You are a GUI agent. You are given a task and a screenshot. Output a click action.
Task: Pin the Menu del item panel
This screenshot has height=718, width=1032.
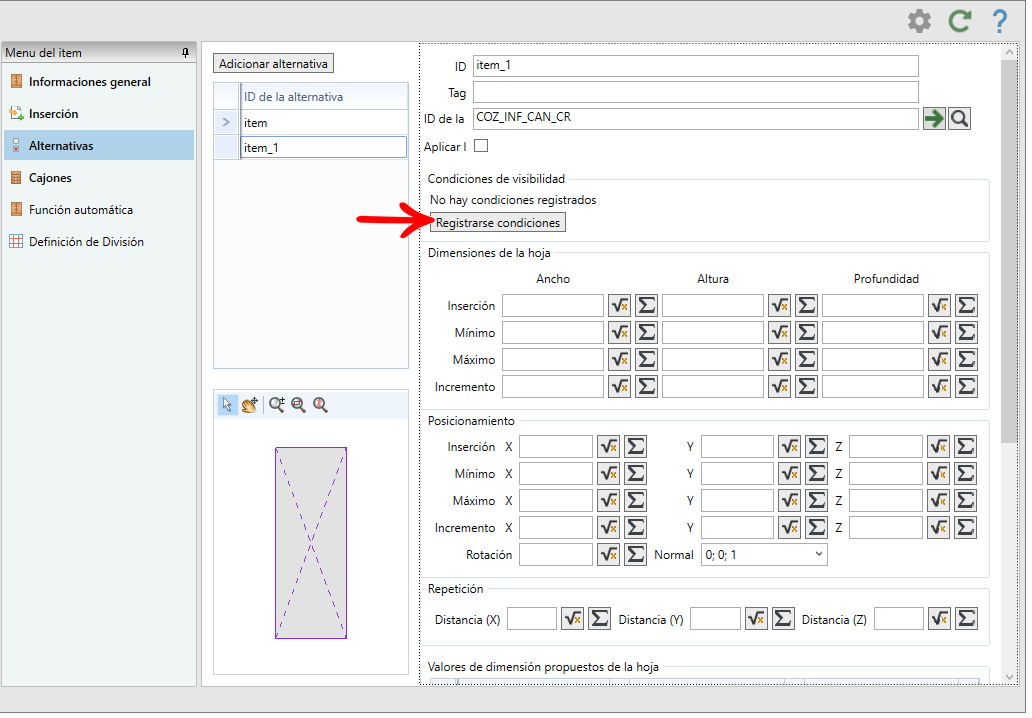(186, 53)
